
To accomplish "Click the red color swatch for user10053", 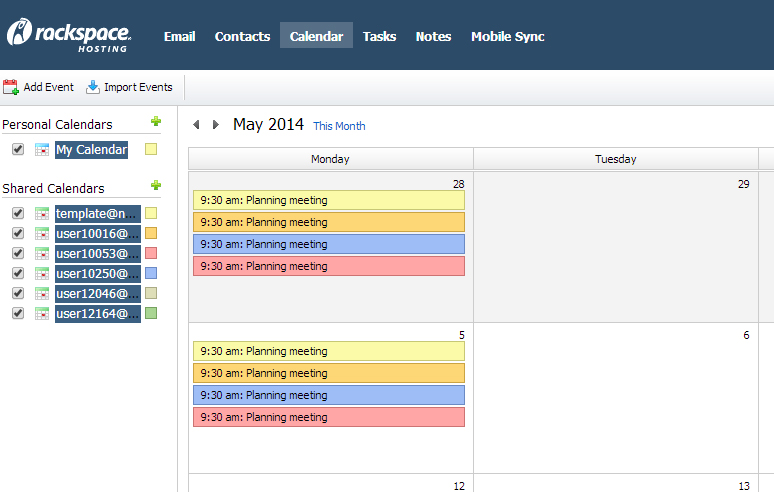I will pyautogui.click(x=151, y=253).
